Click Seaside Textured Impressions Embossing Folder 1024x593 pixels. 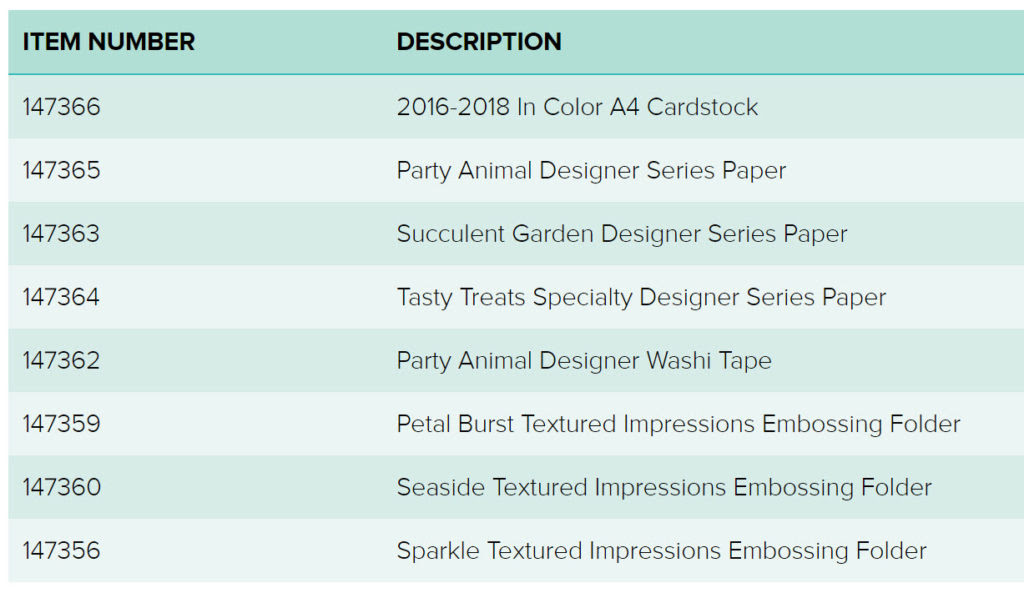click(664, 487)
